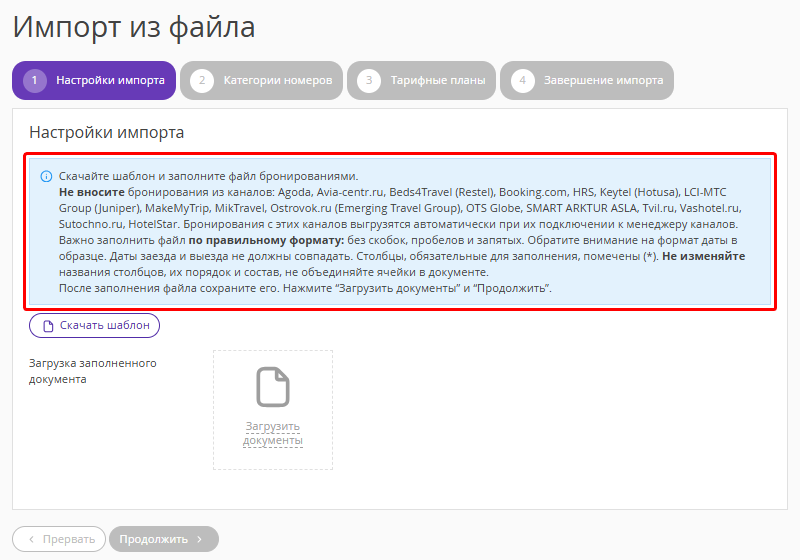Click the "Продолжить" button
Image resolution: width=800 pixels, height=560 pixels.
click(x=164, y=539)
